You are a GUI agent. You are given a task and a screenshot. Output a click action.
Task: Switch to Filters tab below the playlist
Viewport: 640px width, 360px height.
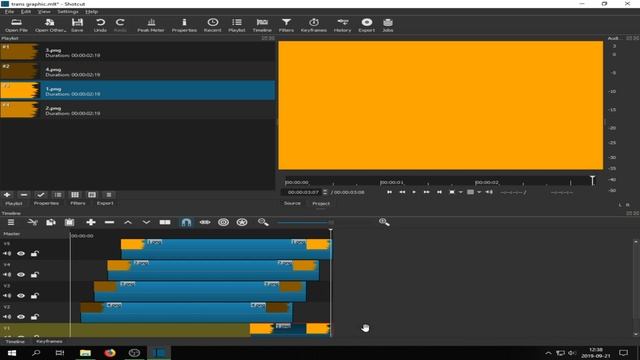tap(78, 203)
